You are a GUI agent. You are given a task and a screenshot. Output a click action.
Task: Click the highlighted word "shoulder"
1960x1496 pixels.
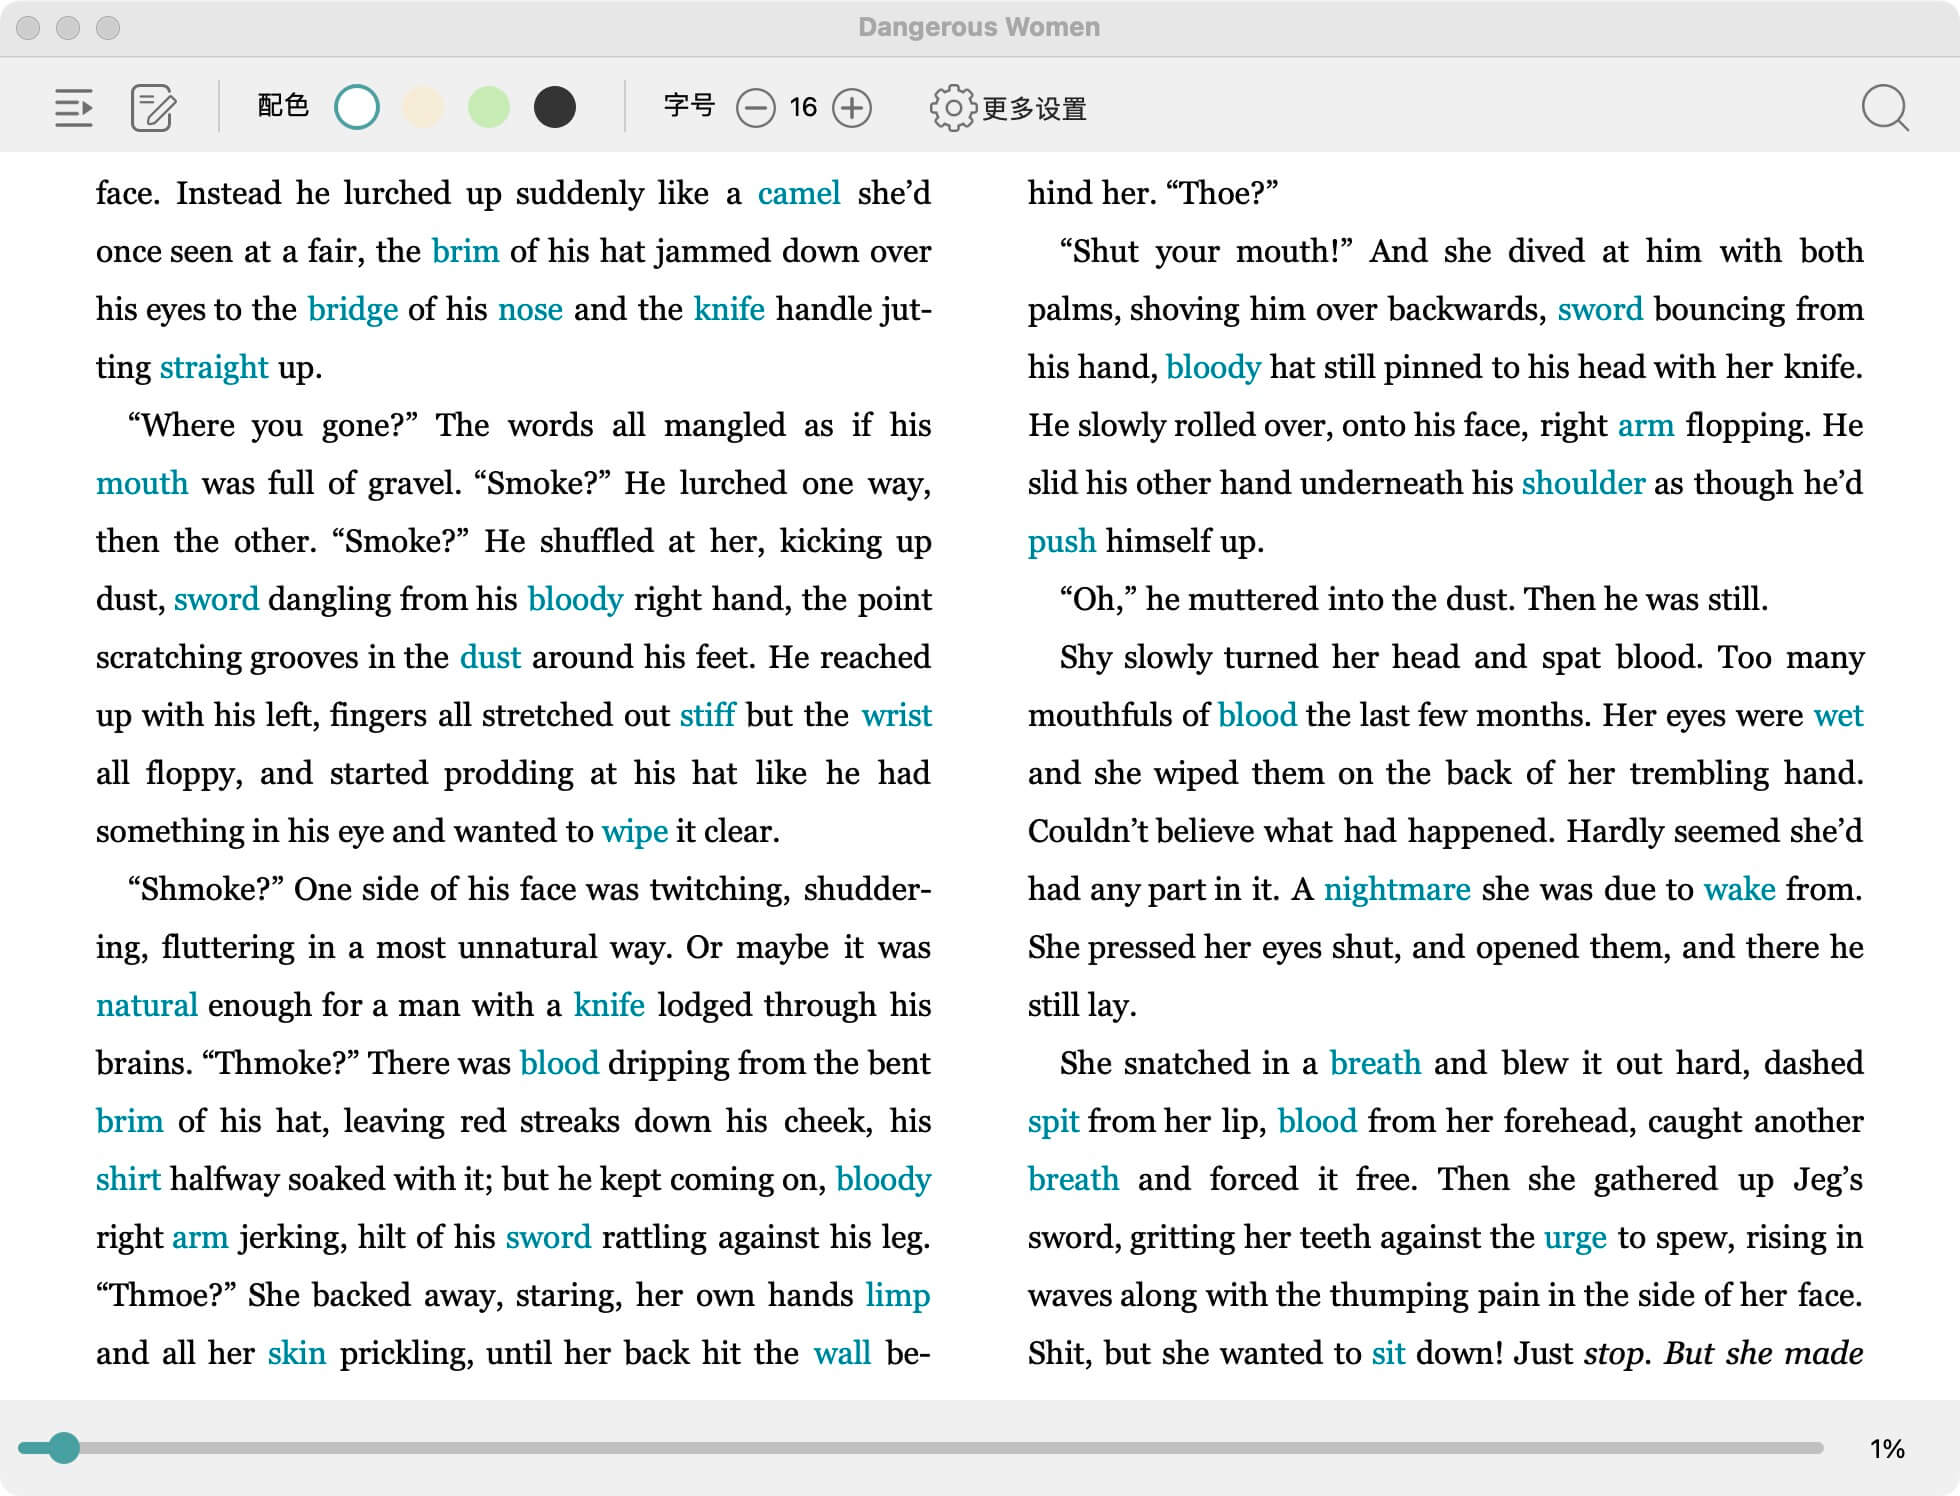click(x=1583, y=483)
